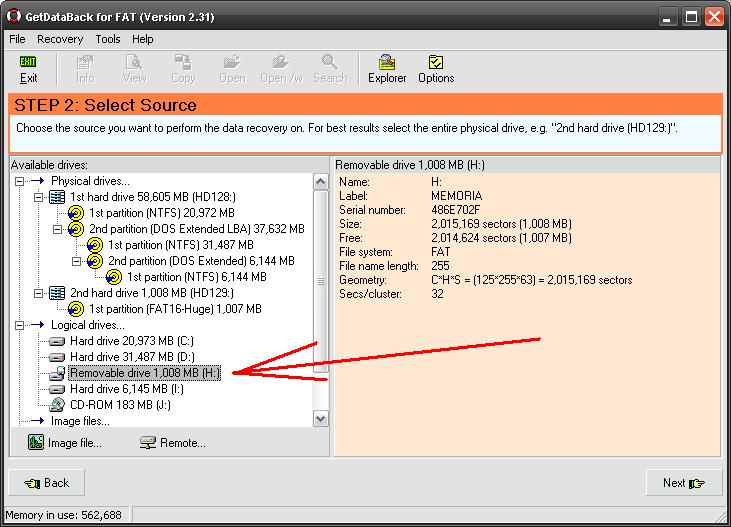Viewport: 731px width, 527px height.
Task: Click the NTFS 31,487 MB partition icon
Action: click(95, 245)
